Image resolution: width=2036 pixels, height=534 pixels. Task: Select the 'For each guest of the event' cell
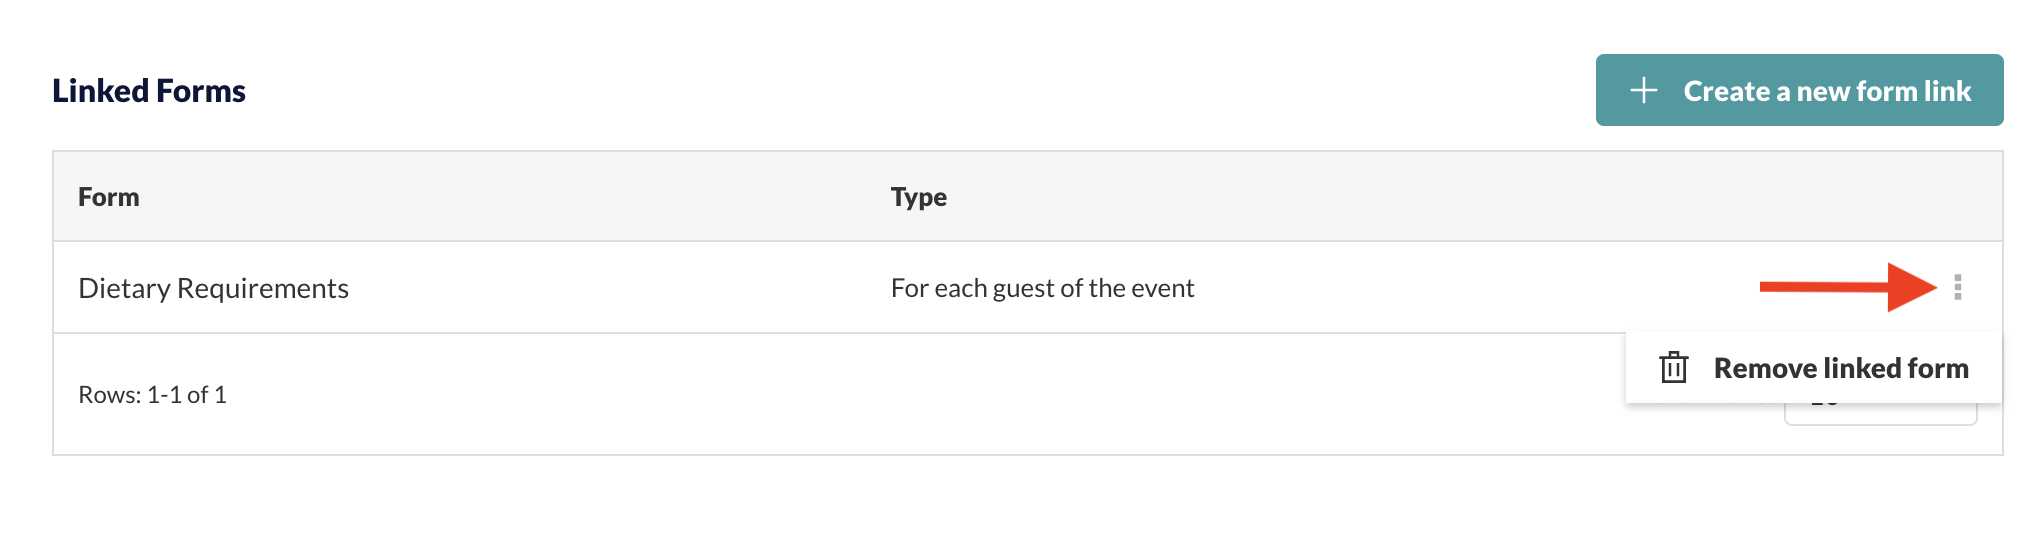click(x=1042, y=288)
